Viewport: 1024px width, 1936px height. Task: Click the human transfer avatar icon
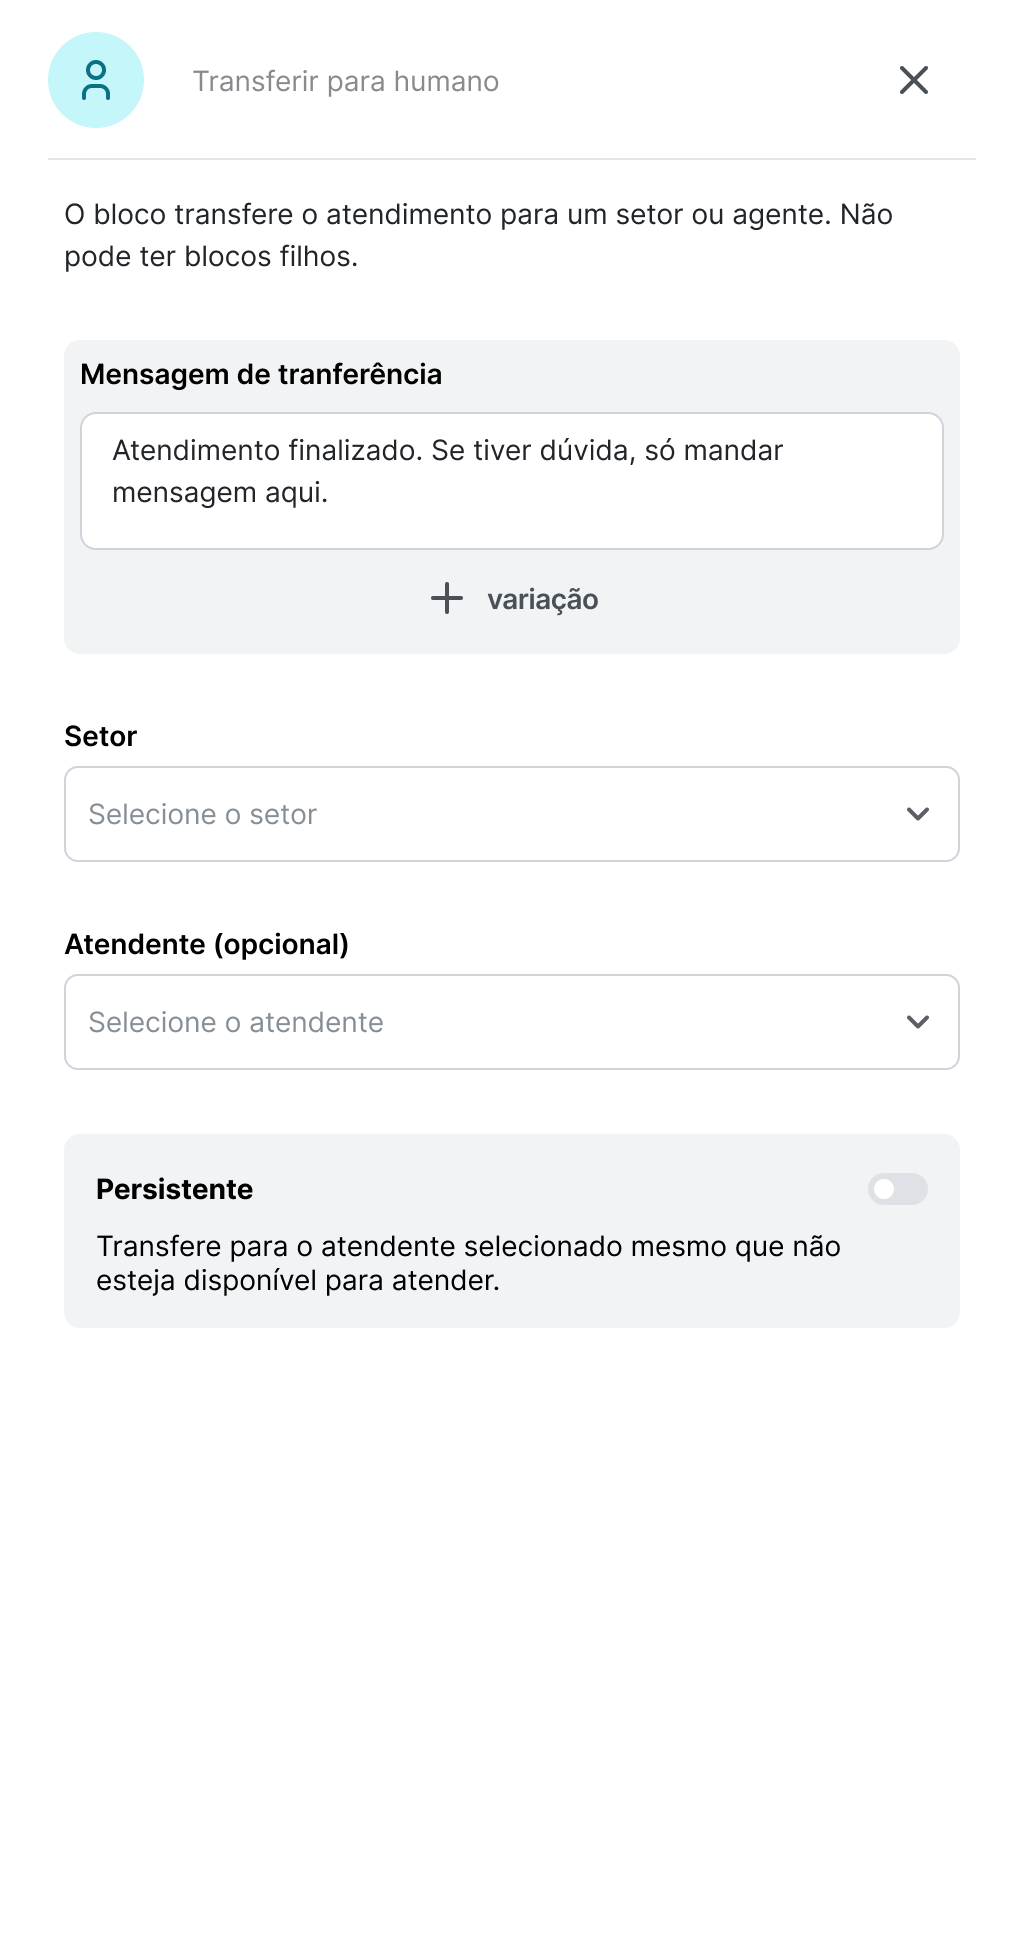pyautogui.click(x=96, y=80)
